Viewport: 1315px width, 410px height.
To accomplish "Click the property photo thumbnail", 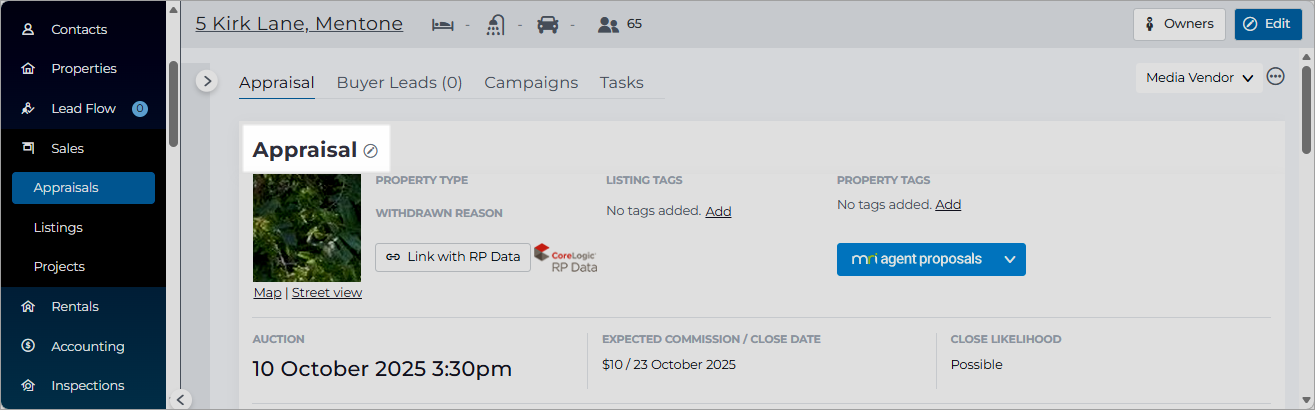I will pos(307,228).
